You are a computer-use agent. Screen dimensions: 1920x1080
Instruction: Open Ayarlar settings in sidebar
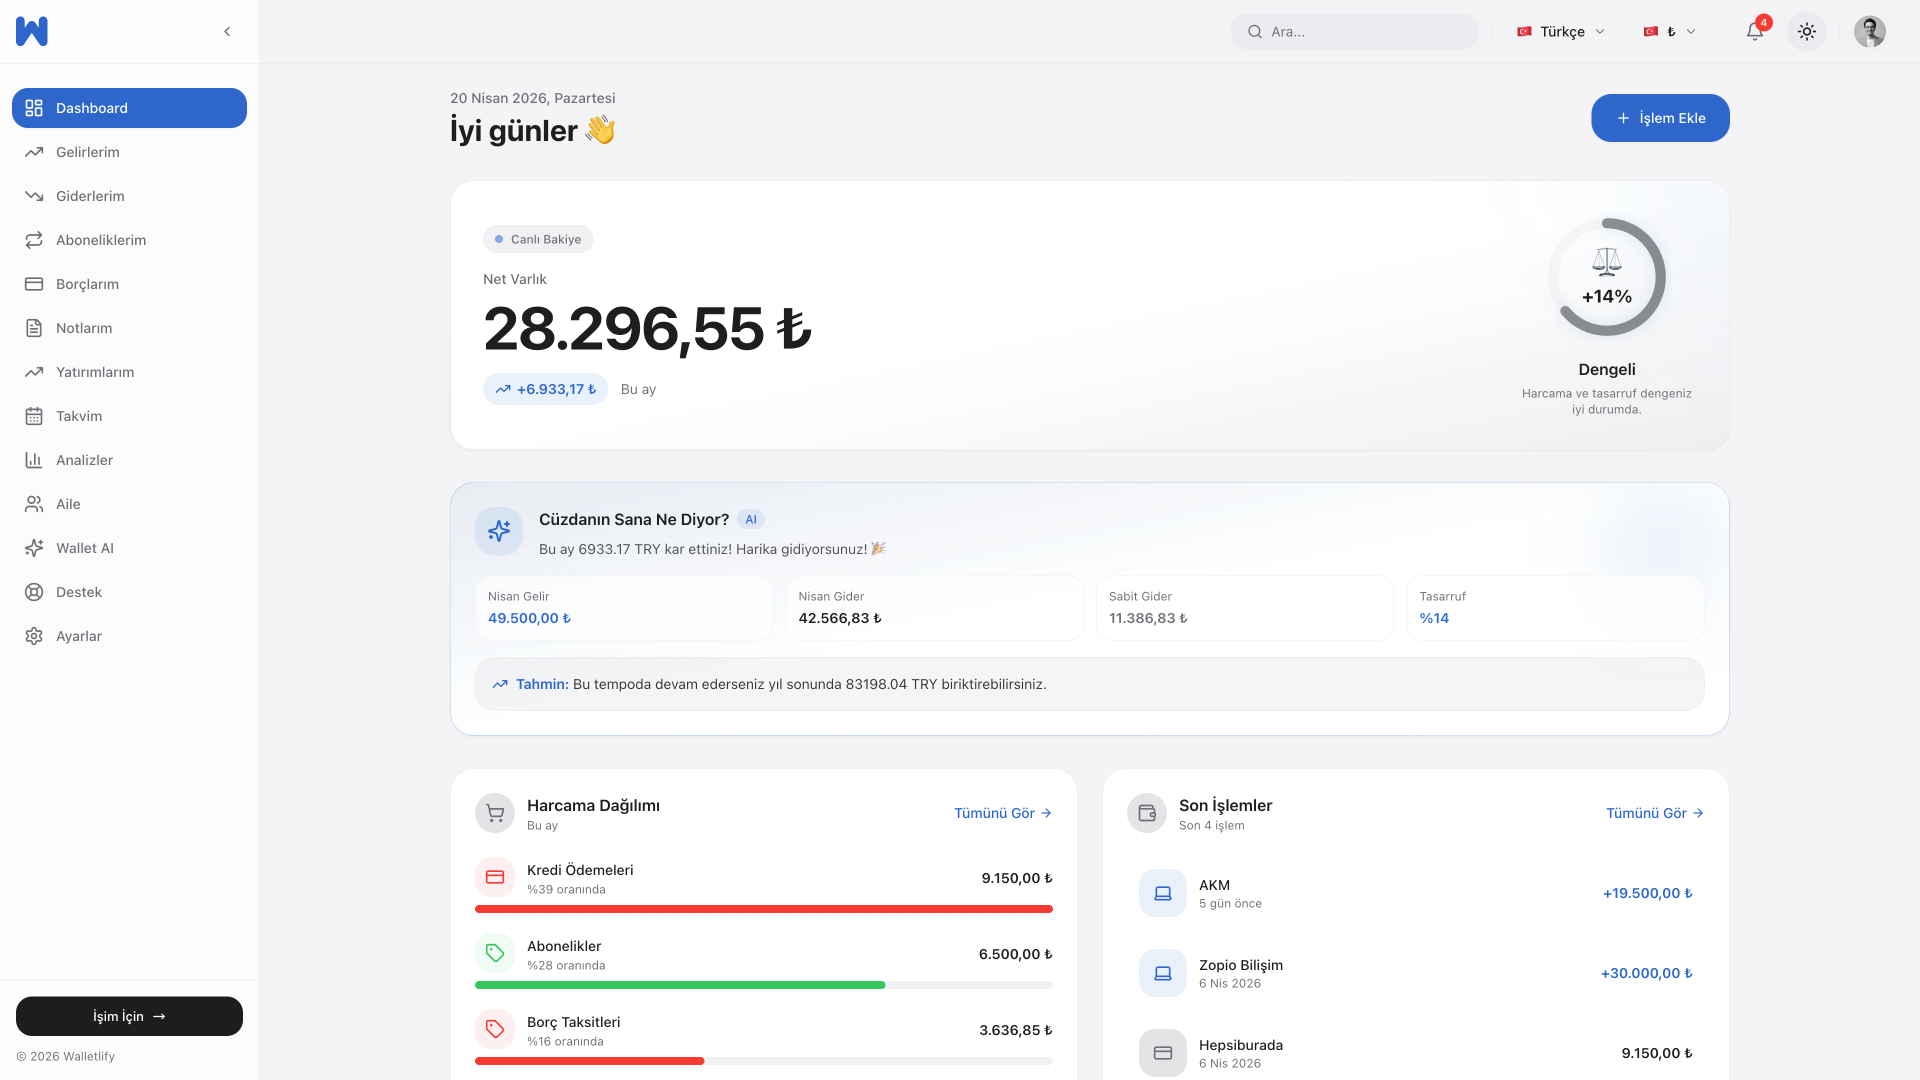point(79,636)
